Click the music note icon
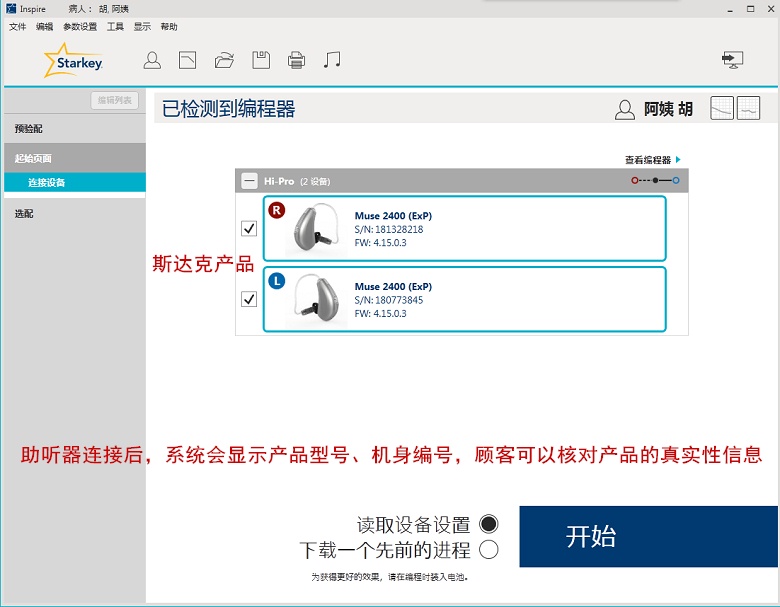The width and height of the screenshot is (780, 607). pos(332,60)
